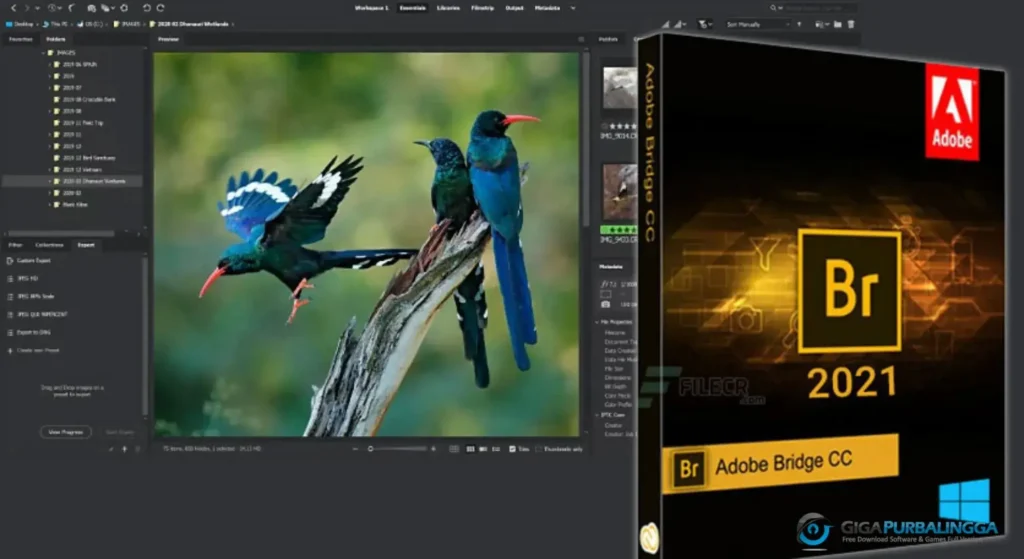Screen dimensions: 1024x559
Task: Expand the Black Kites folder arrow
Action: (50, 205)
